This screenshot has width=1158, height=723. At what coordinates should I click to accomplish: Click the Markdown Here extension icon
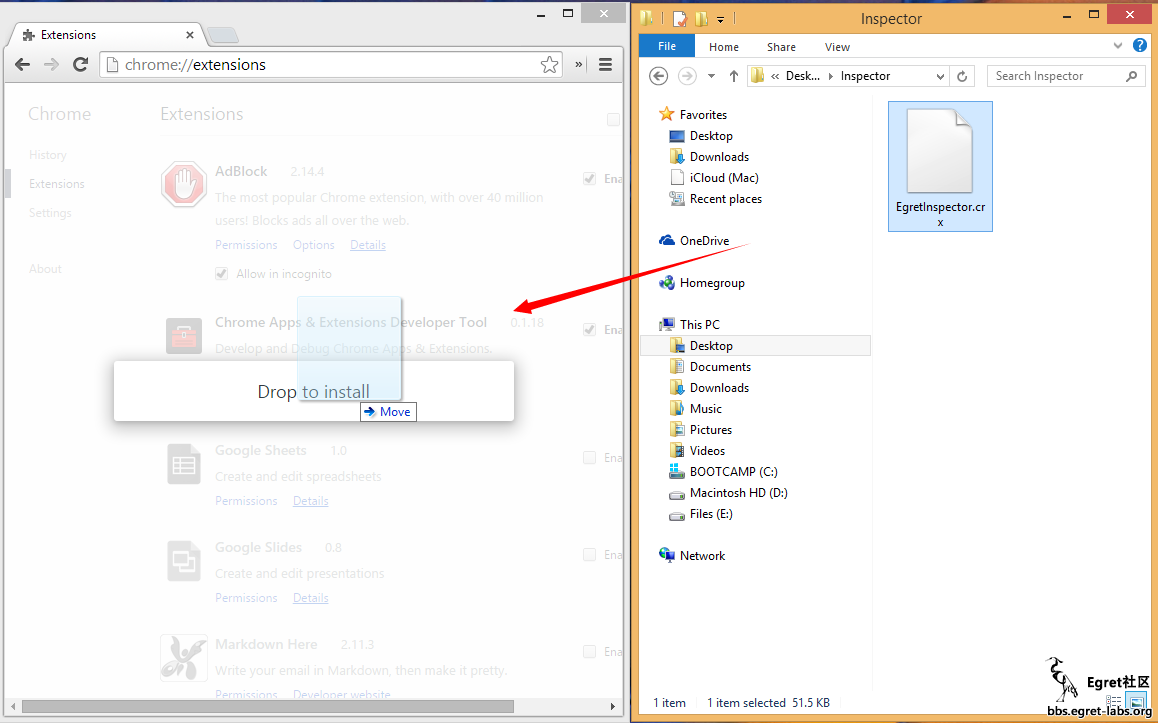pos(183,657)
